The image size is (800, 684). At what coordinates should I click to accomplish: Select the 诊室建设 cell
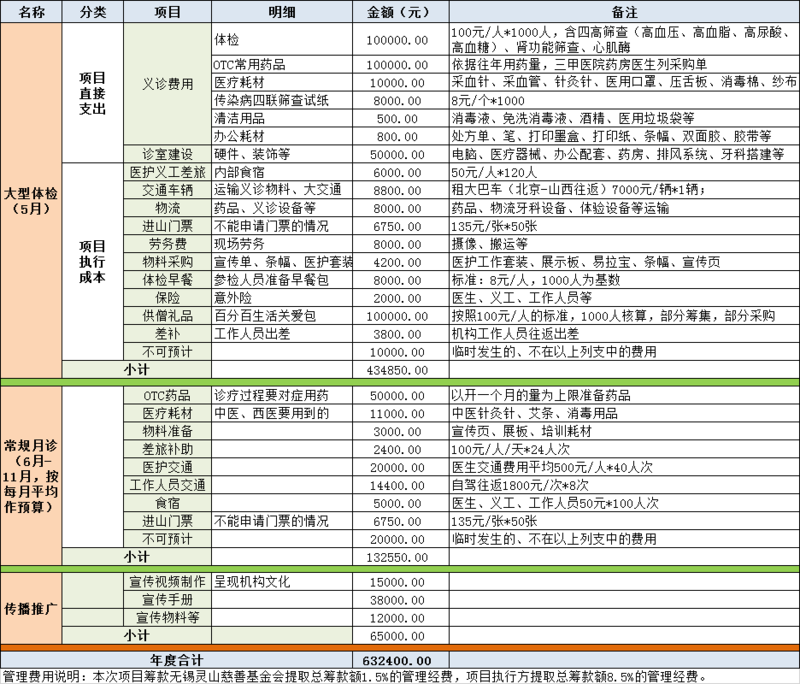167,154
